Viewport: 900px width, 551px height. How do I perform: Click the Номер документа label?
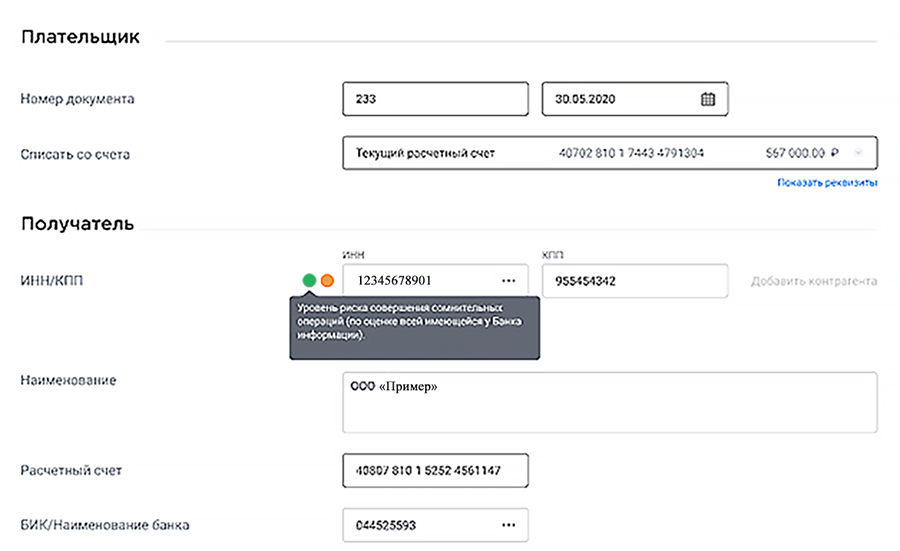click(77, 99)
